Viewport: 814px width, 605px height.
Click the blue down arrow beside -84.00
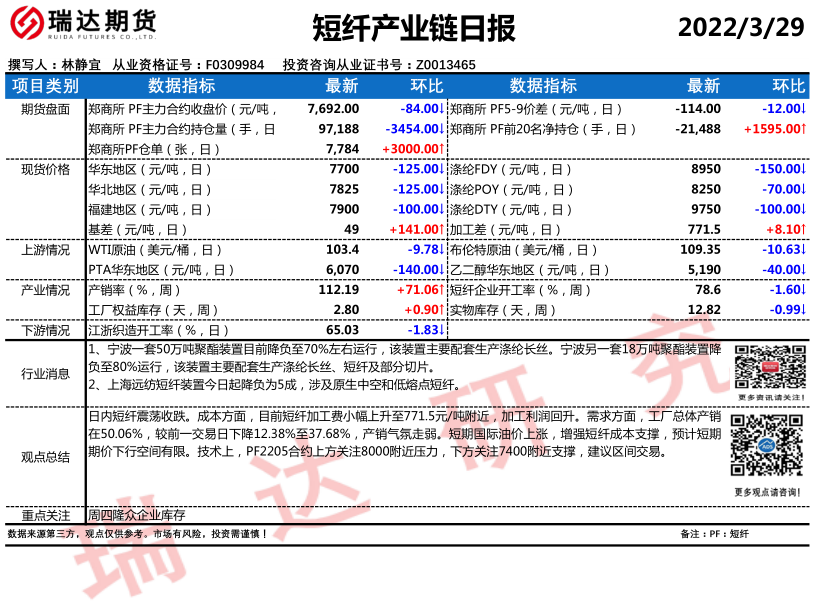(441, 109)
